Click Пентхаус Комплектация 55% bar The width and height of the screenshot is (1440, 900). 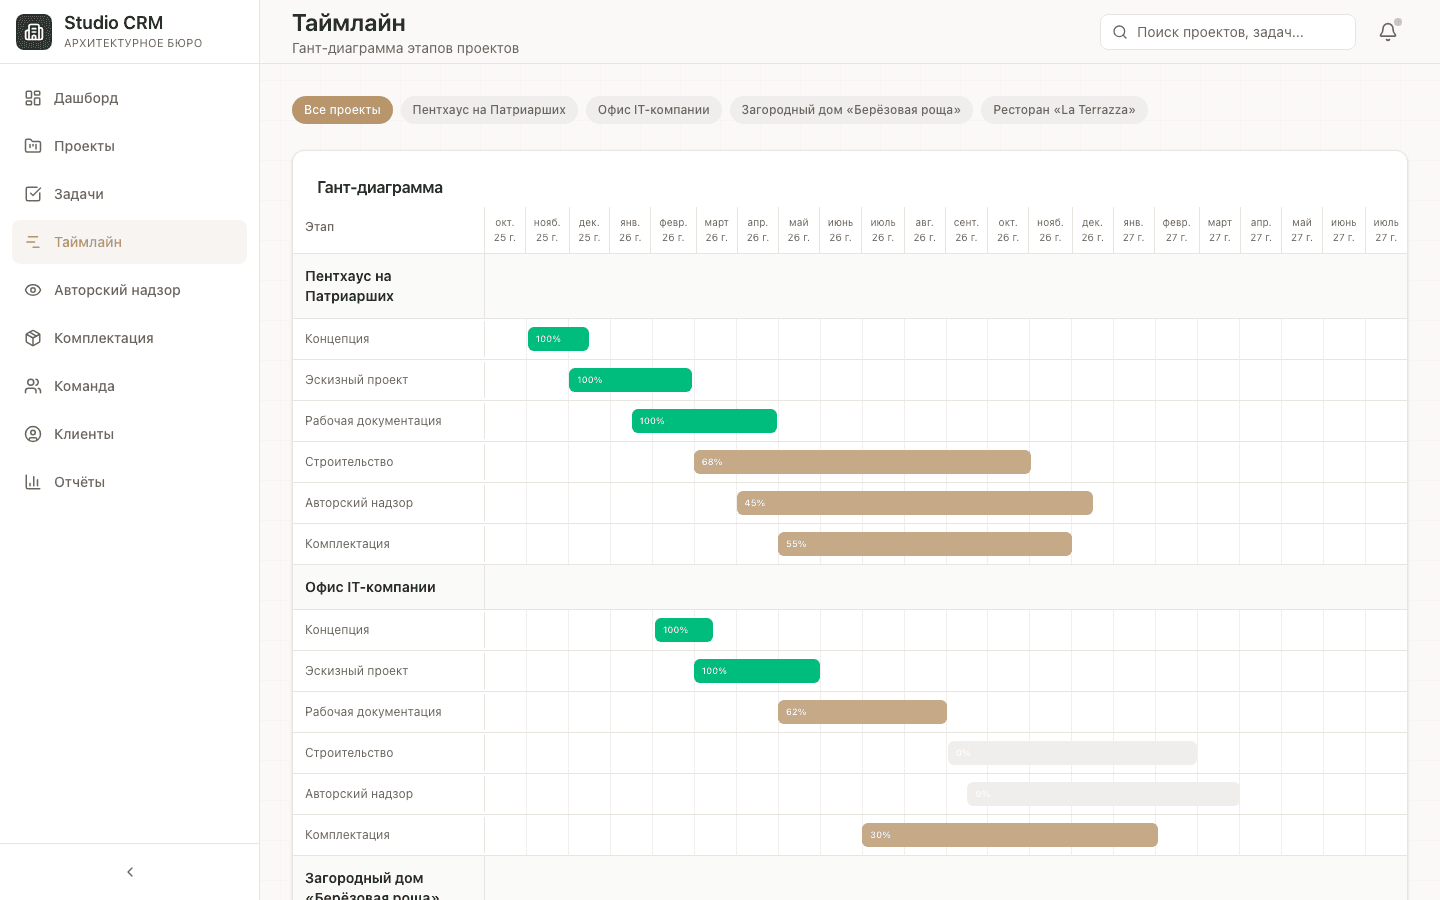(925, 544)
